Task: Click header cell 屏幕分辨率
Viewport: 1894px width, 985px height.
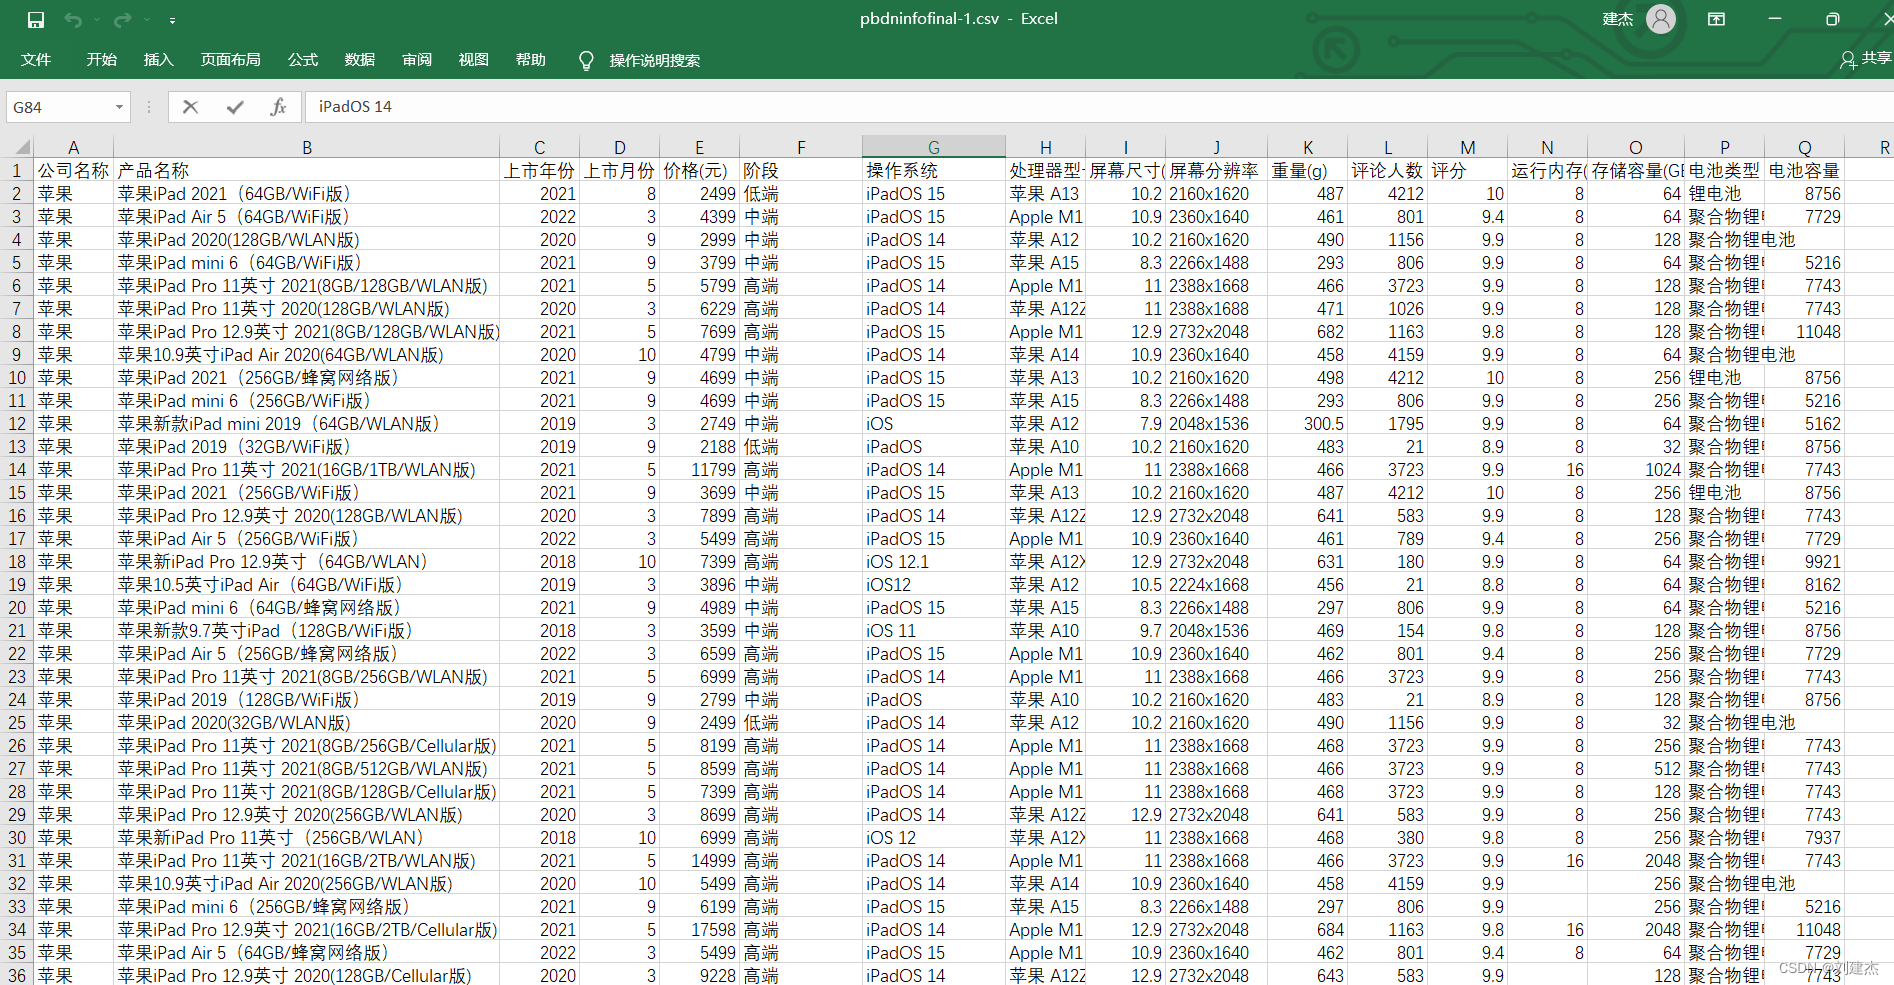Action: point(1217,171)
